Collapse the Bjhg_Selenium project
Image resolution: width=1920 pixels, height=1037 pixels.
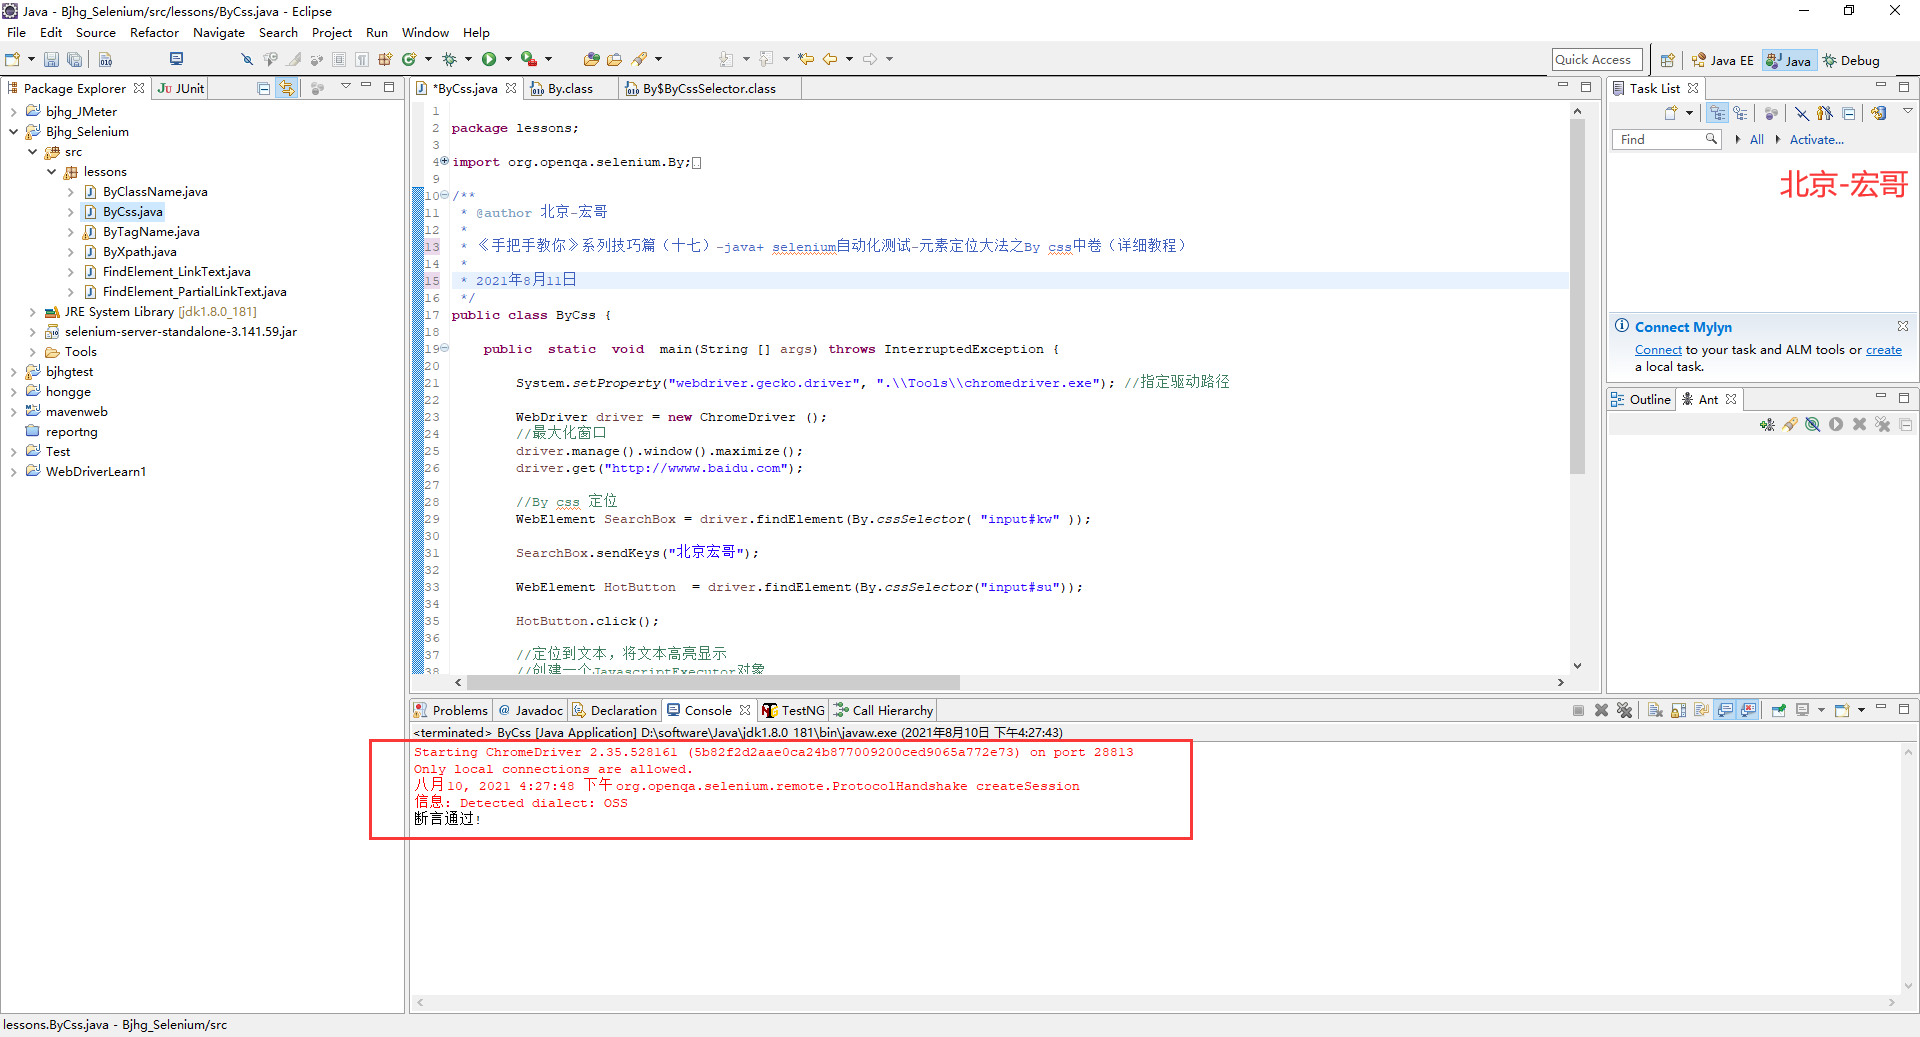pos(13,132)
